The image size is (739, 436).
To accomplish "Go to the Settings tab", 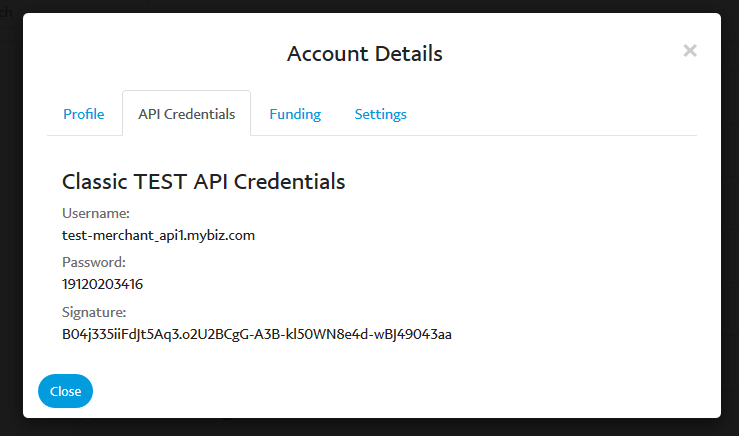I will pyautogui.click(x=380, y=114).
